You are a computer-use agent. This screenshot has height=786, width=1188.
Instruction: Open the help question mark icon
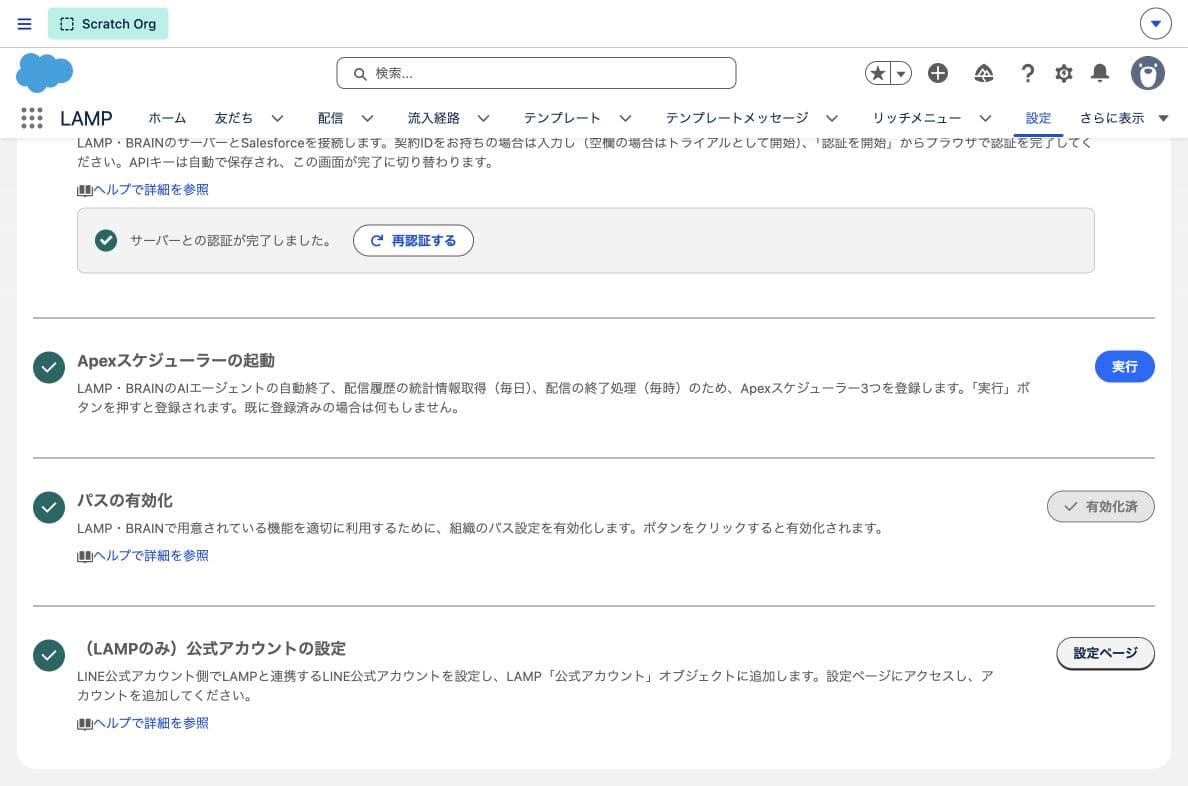(x=1027, y=73)
